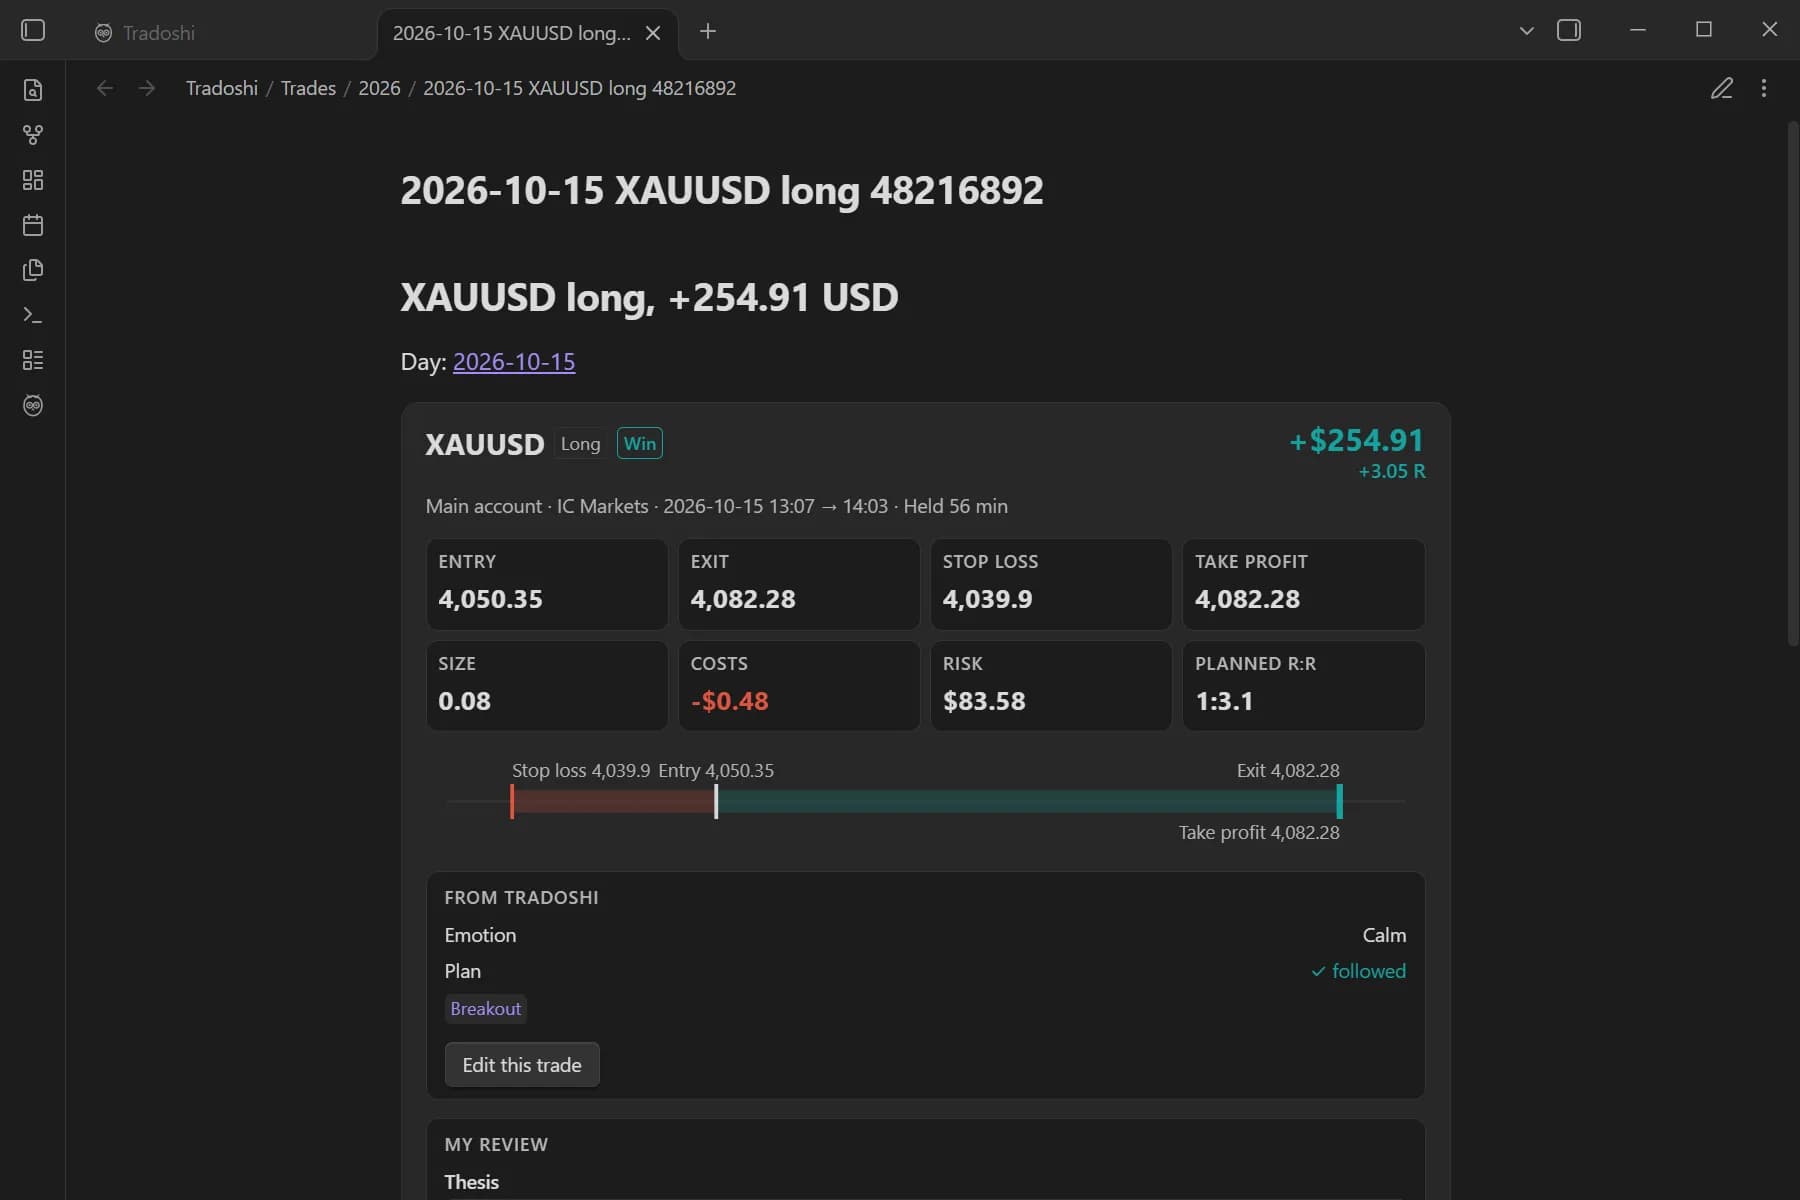Viewport: 1800px width, 1200px height.
Task: Open the Tradoshi owl icon in sidebar
Action: (33, 405)
